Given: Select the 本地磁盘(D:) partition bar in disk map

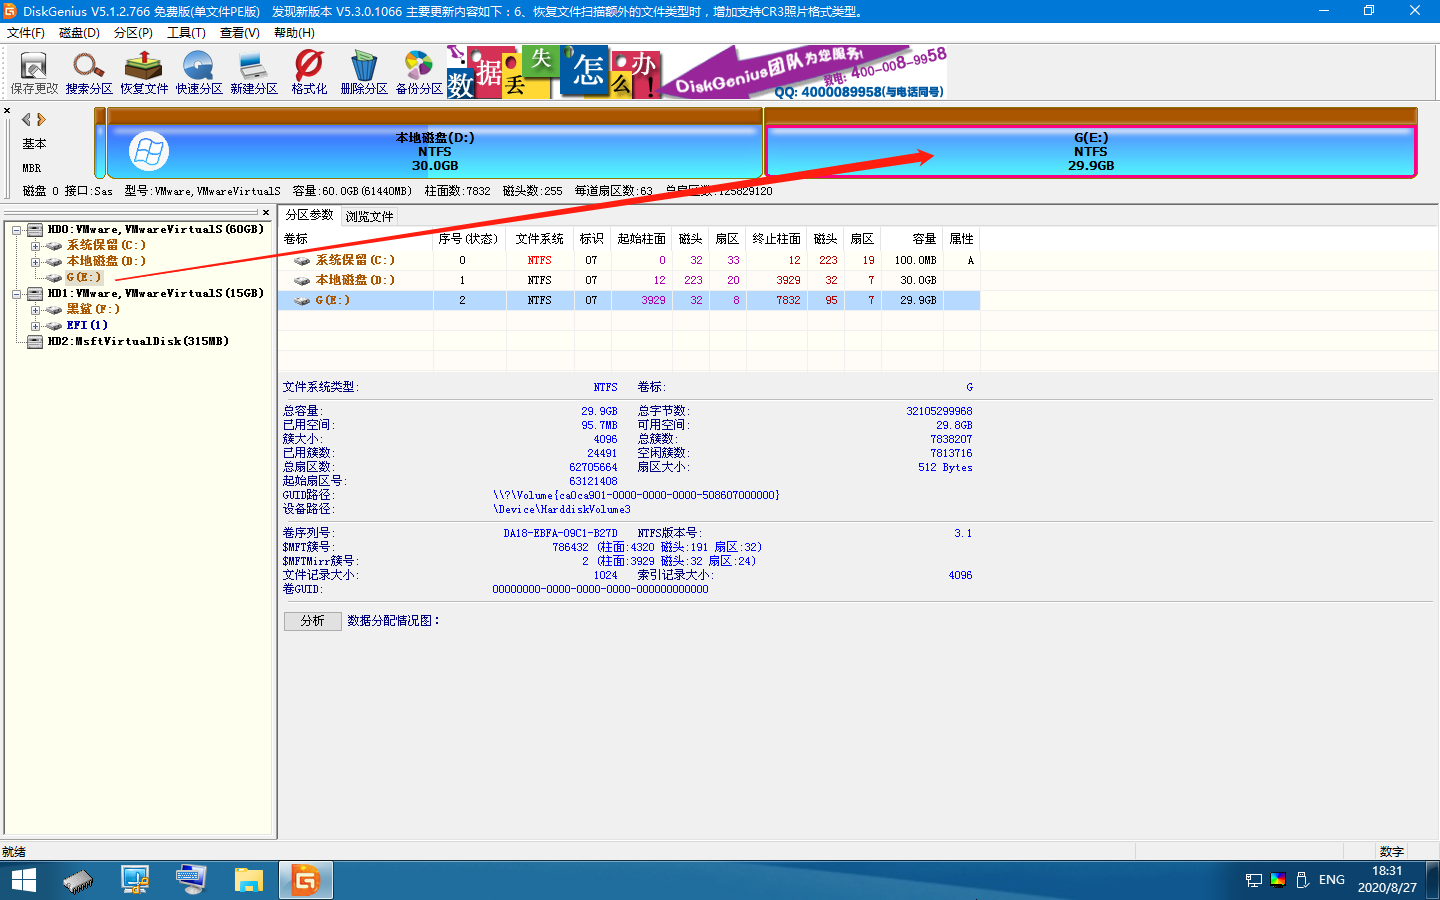Looking at the screenshot, I should pos(434,143).
